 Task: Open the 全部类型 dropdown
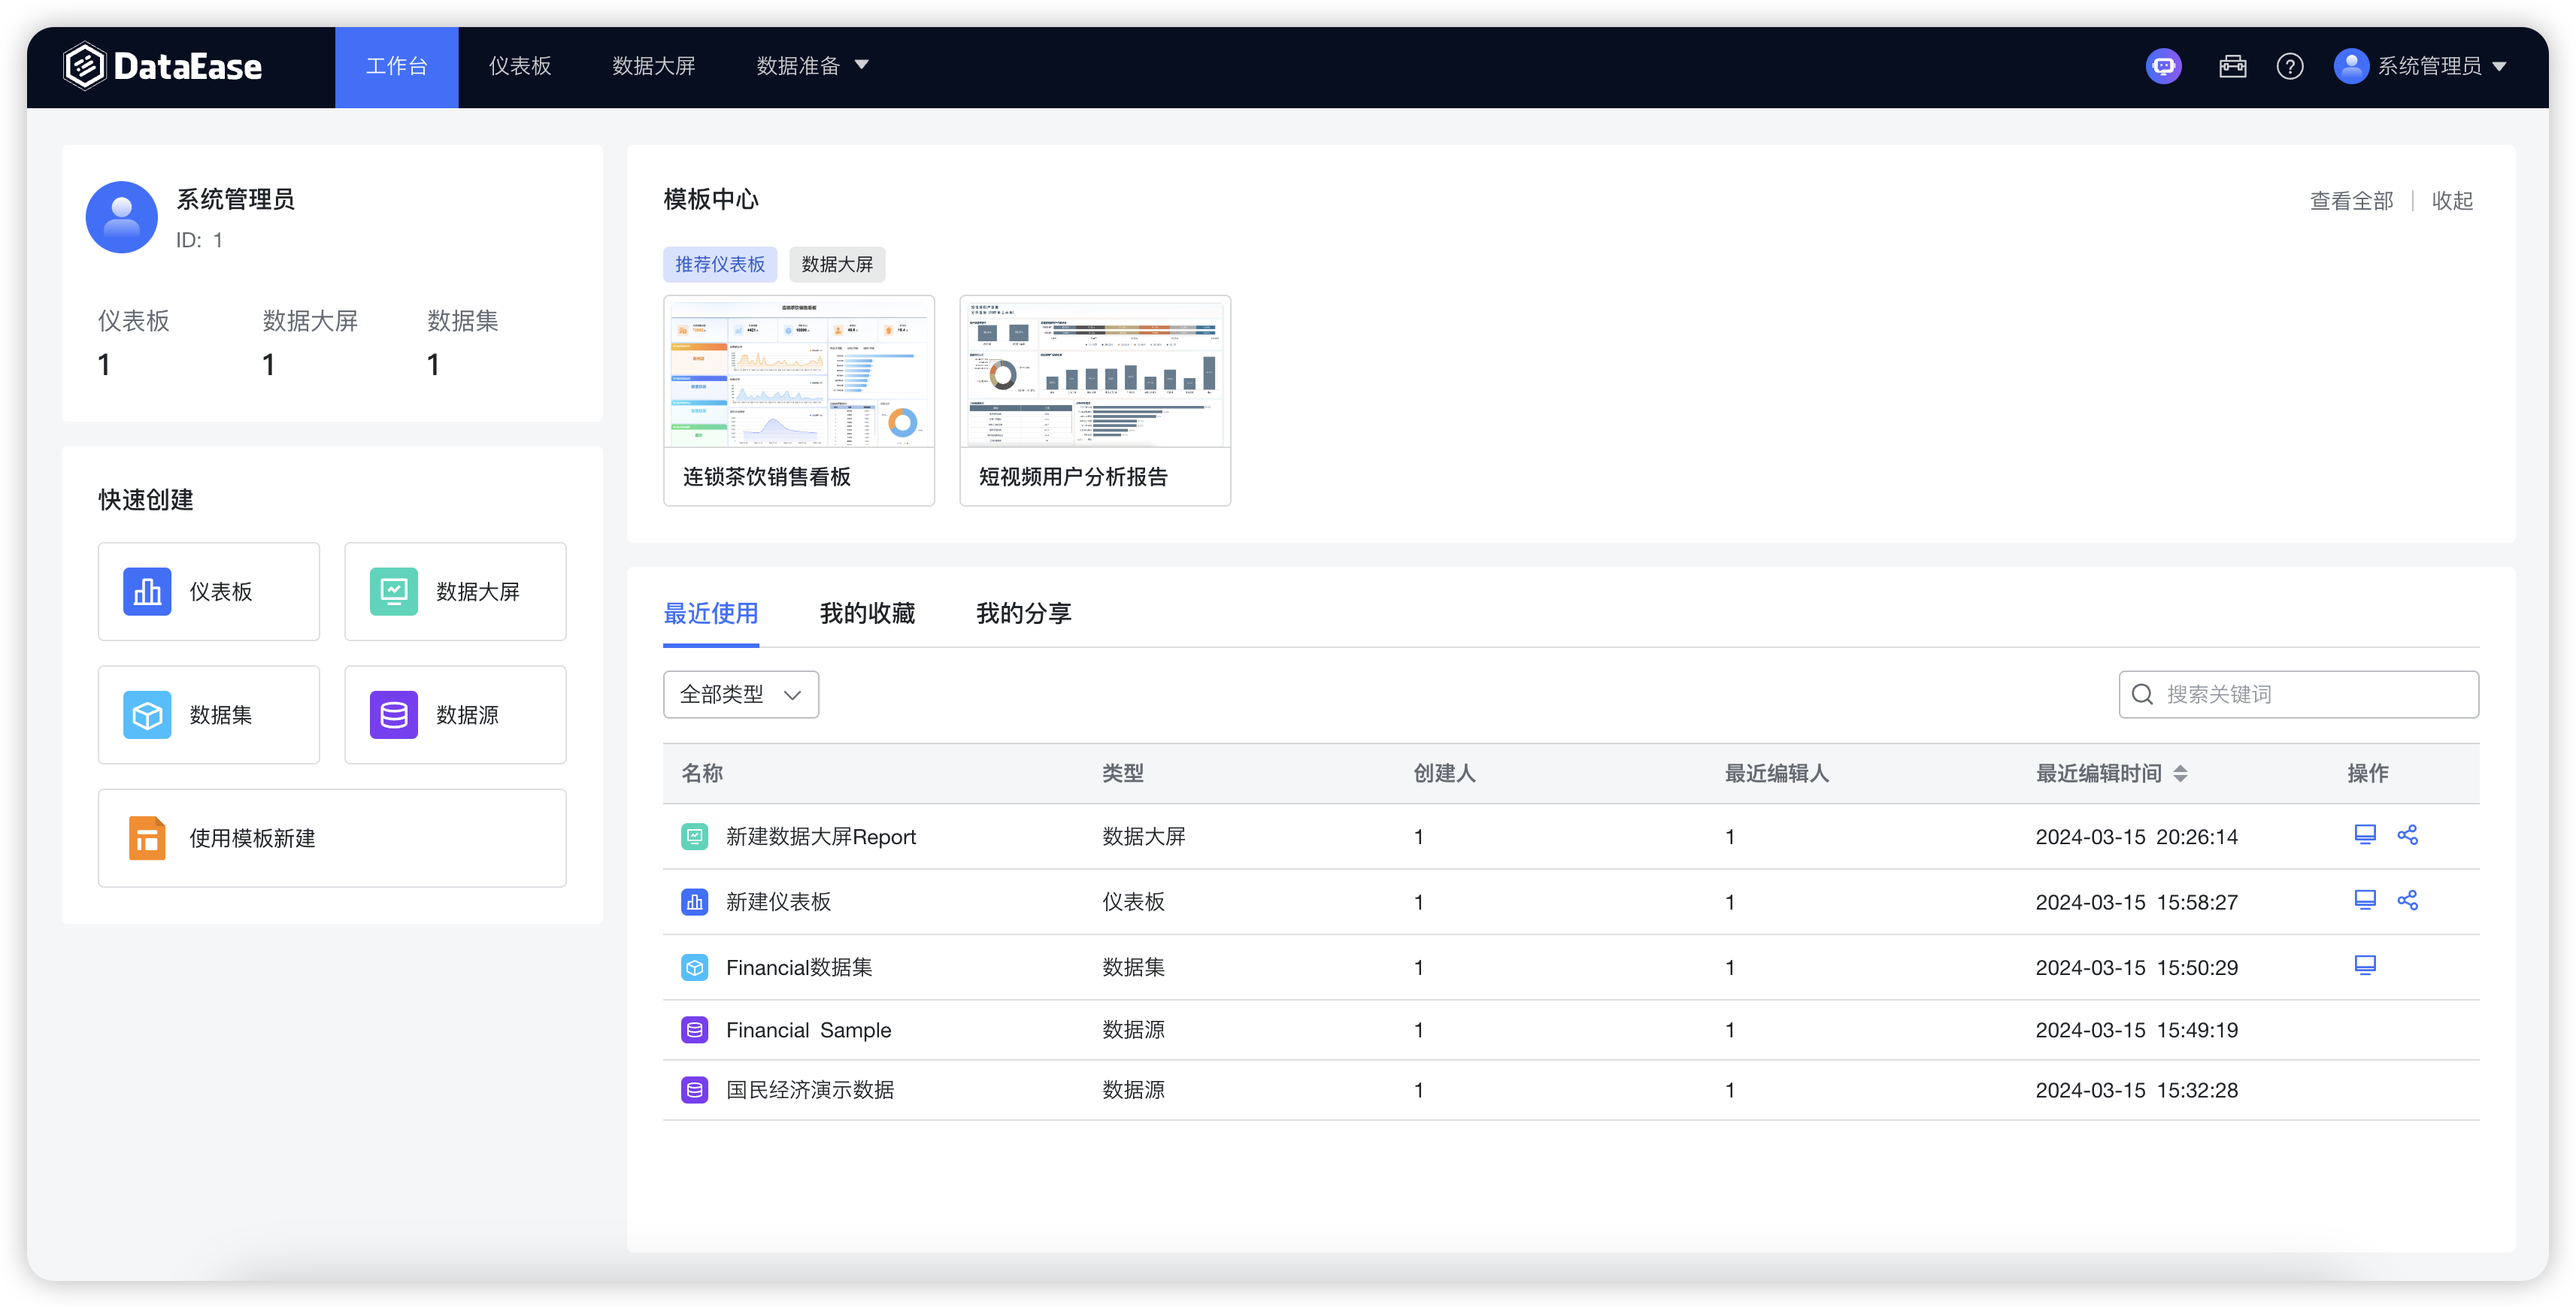[740, 694]
